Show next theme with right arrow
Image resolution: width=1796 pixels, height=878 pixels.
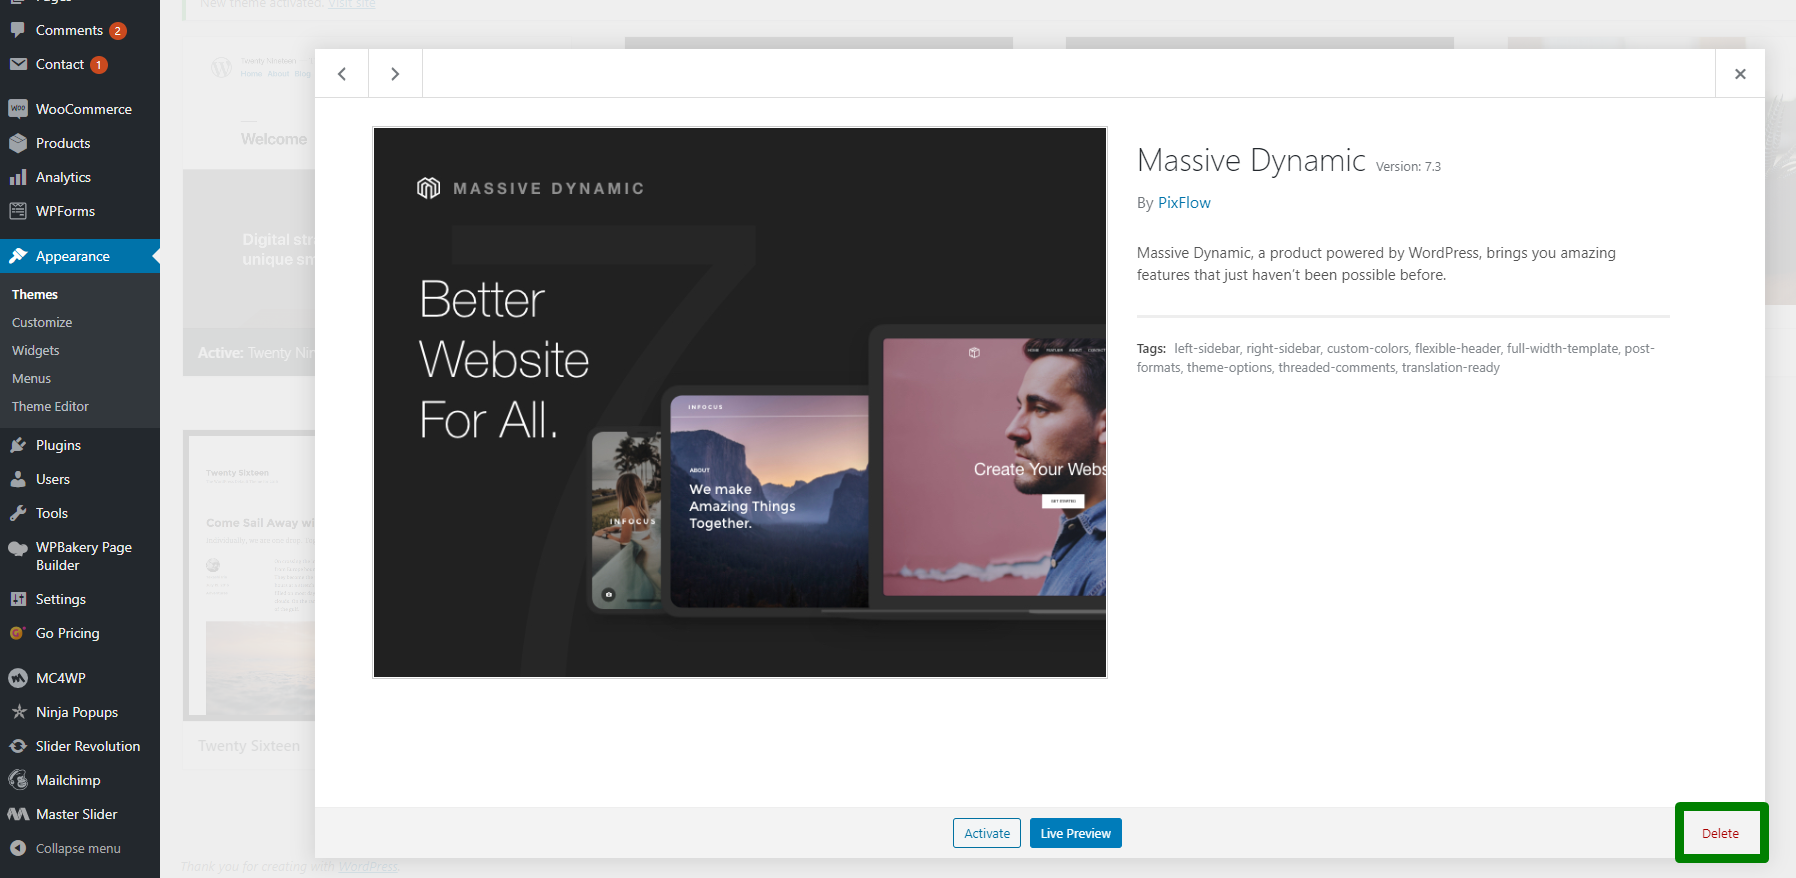click(x=395, y=74)
